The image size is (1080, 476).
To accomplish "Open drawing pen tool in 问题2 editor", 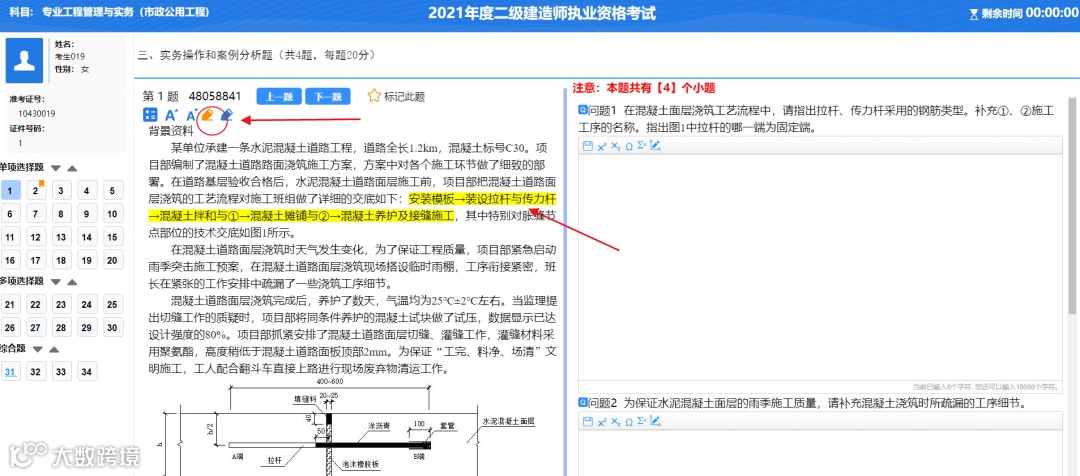I will tap(655, 421).
